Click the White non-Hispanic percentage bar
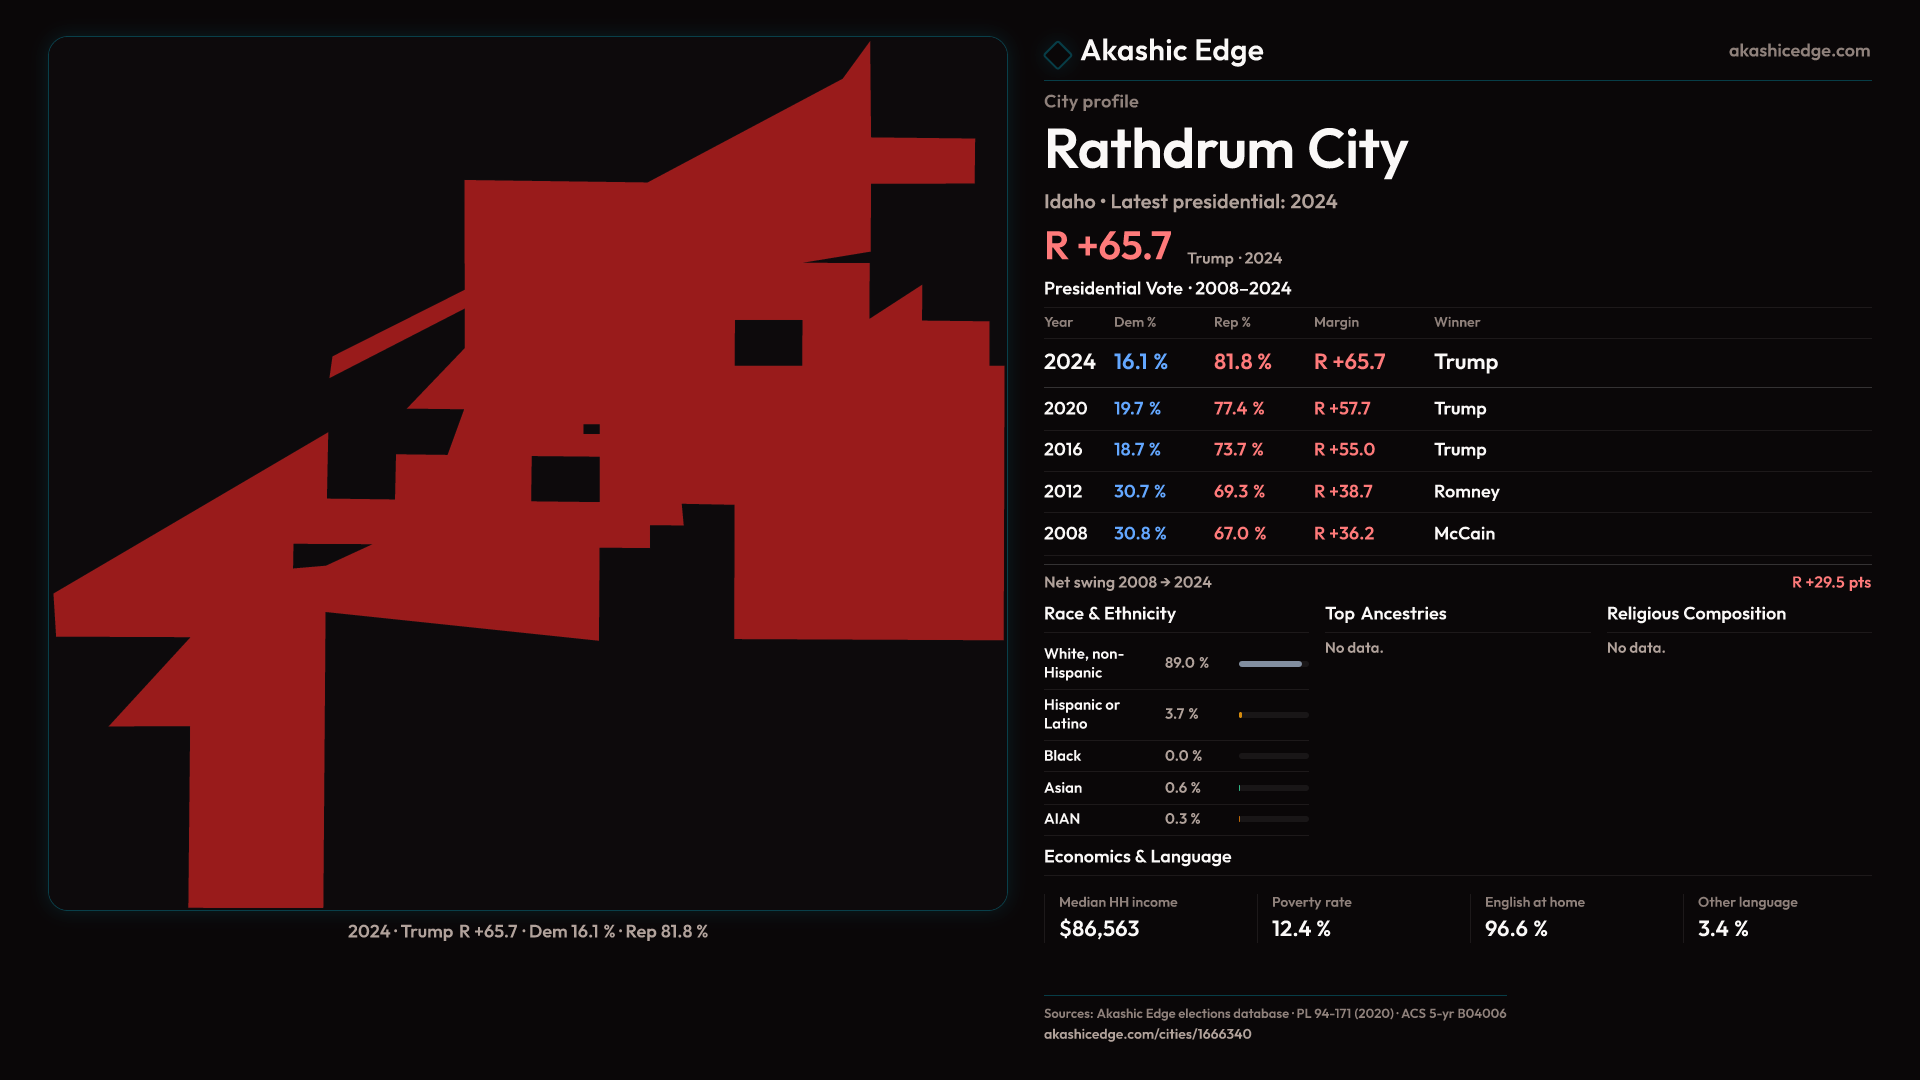Viewport: 1920px width, 1080px height. [1272, 664]
